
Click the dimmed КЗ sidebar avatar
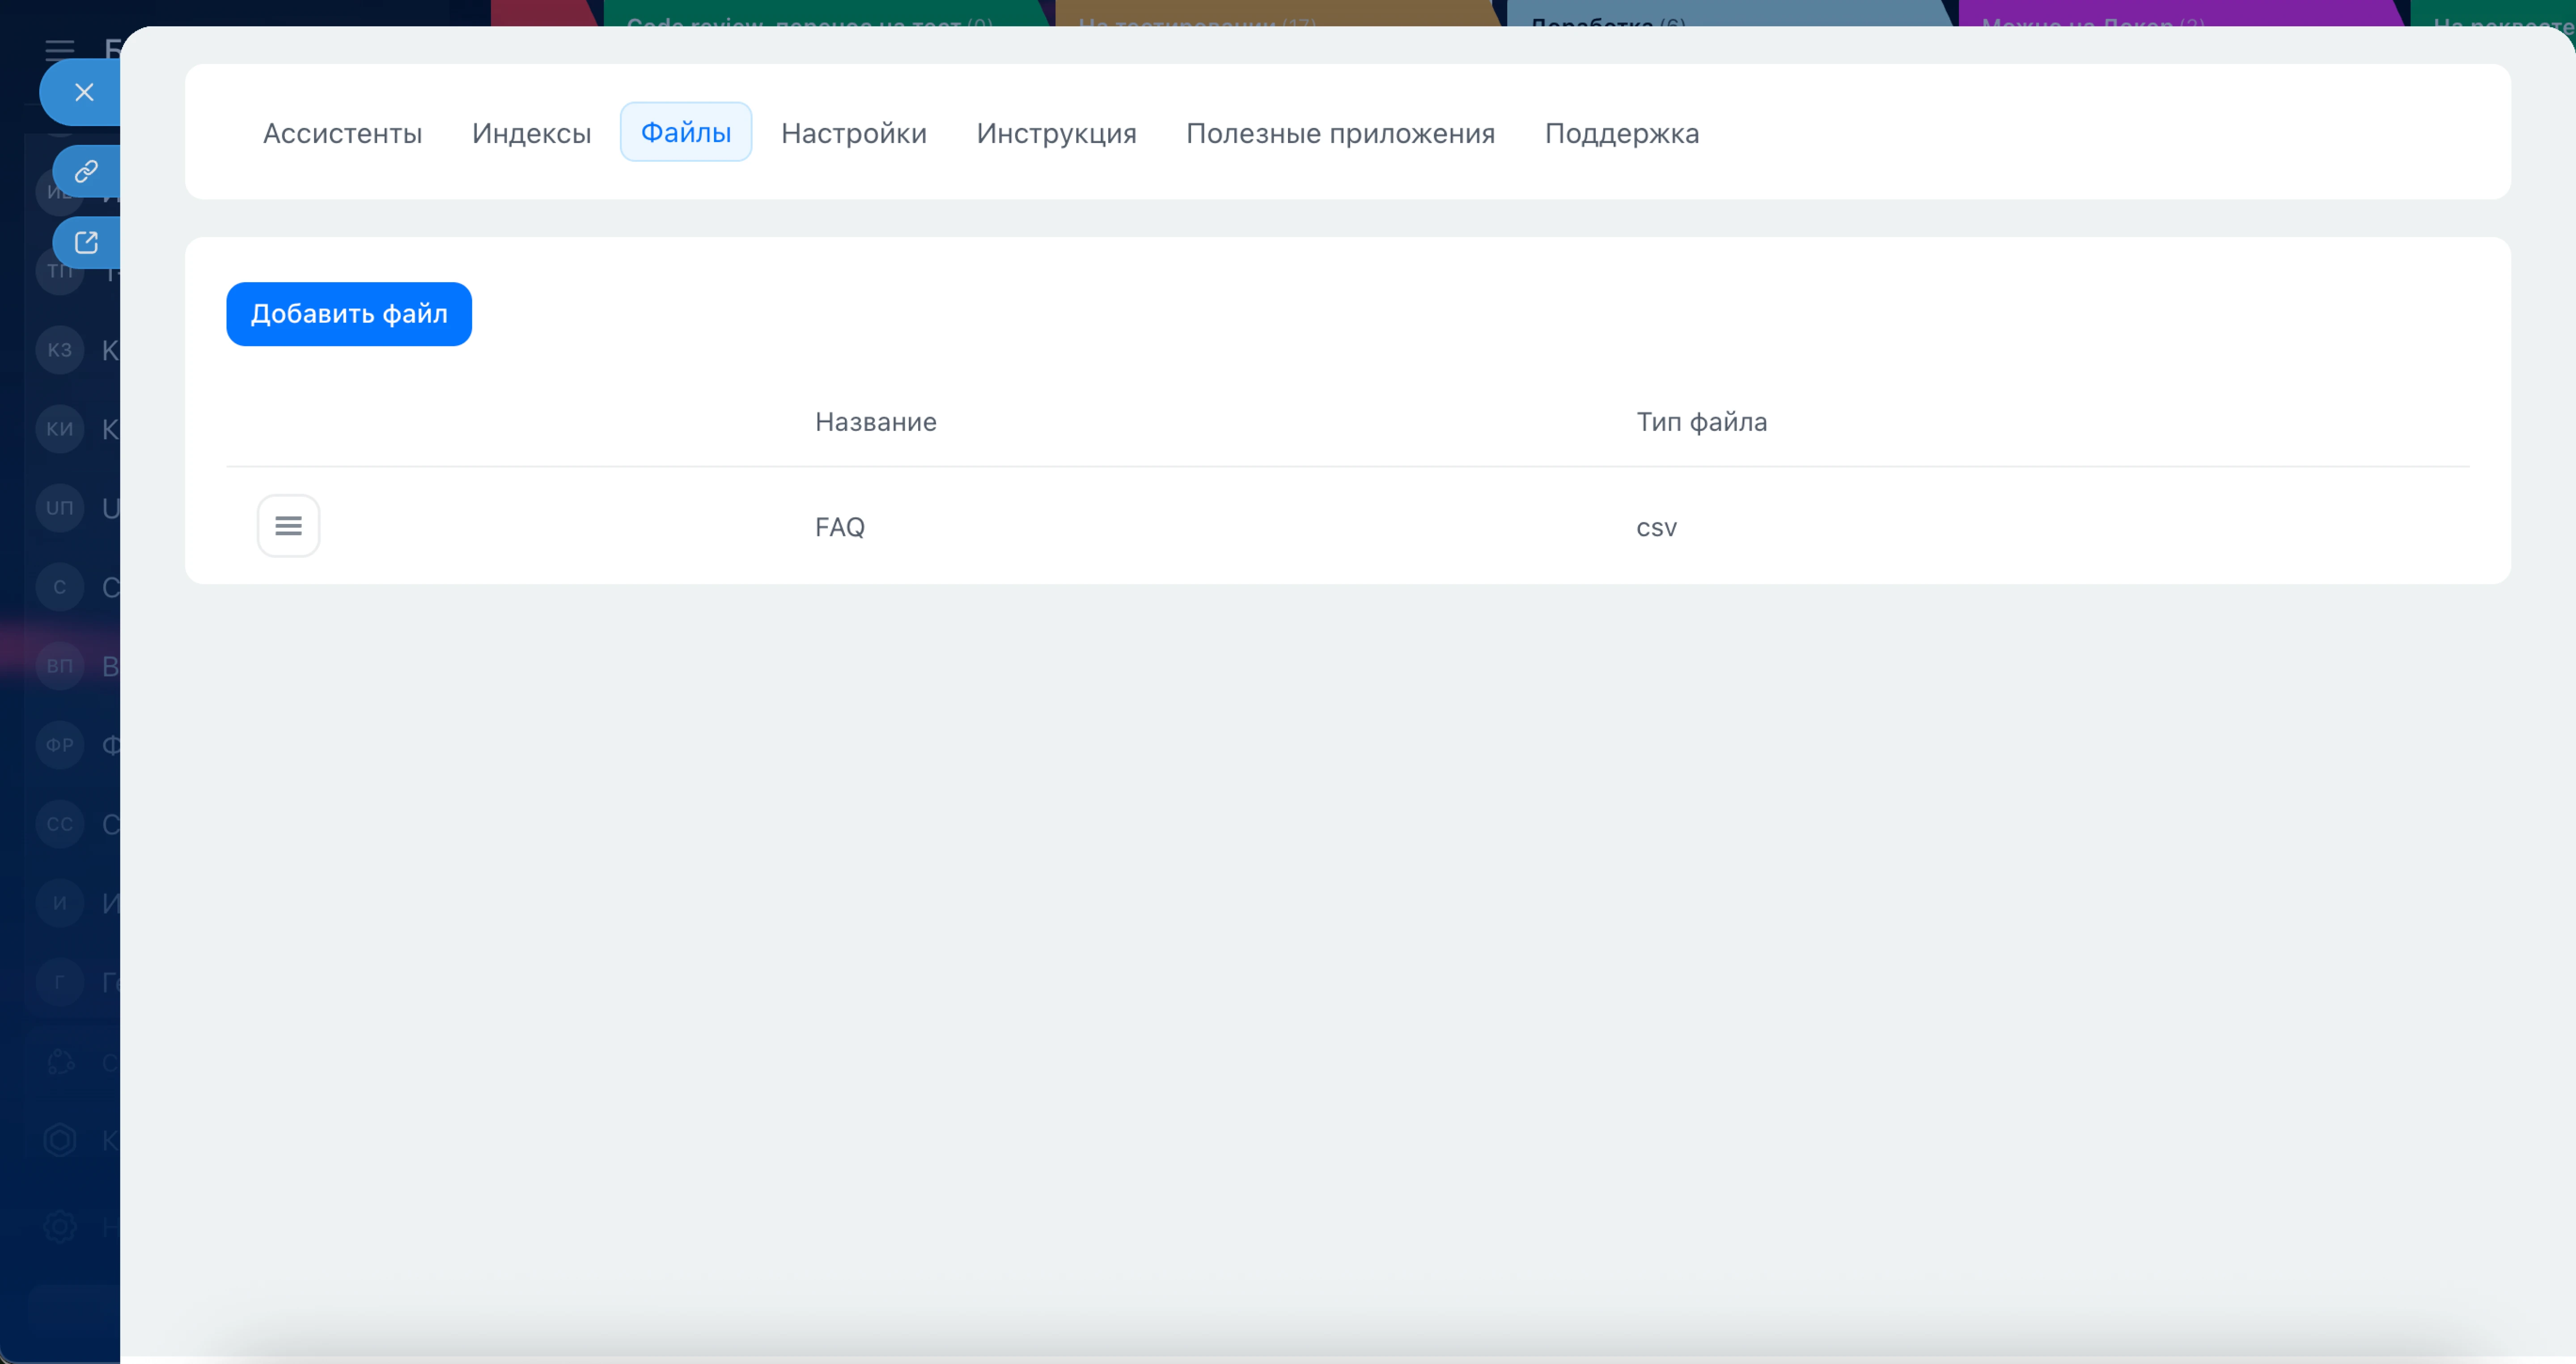pyautogui.click(x=60, y=350)
